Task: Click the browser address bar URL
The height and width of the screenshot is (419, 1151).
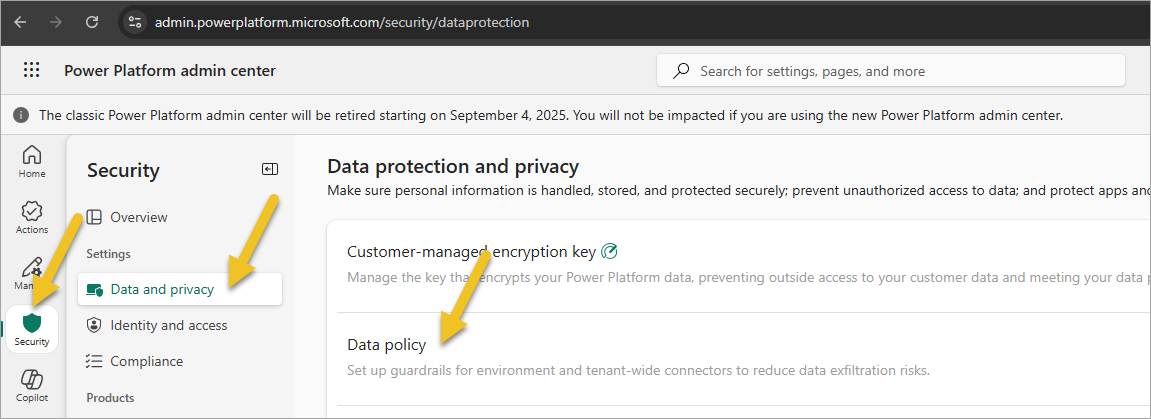Action: click(341, 23)
